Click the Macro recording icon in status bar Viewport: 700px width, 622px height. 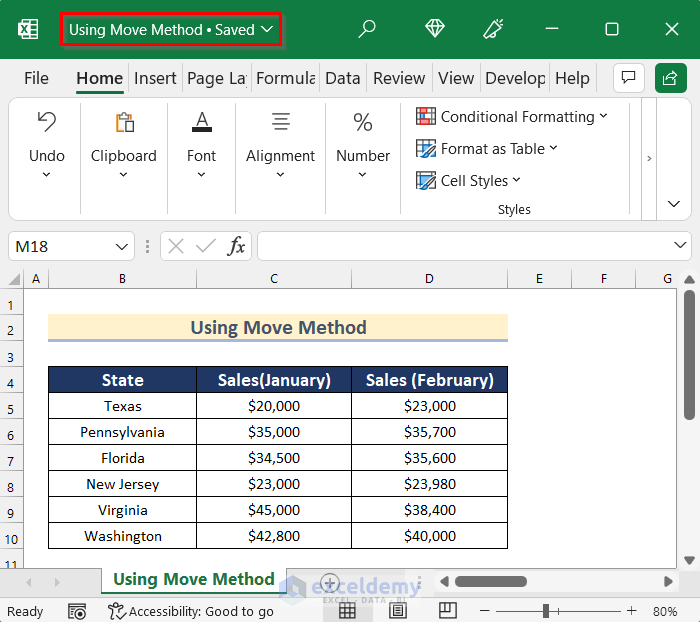click(77, 611)
